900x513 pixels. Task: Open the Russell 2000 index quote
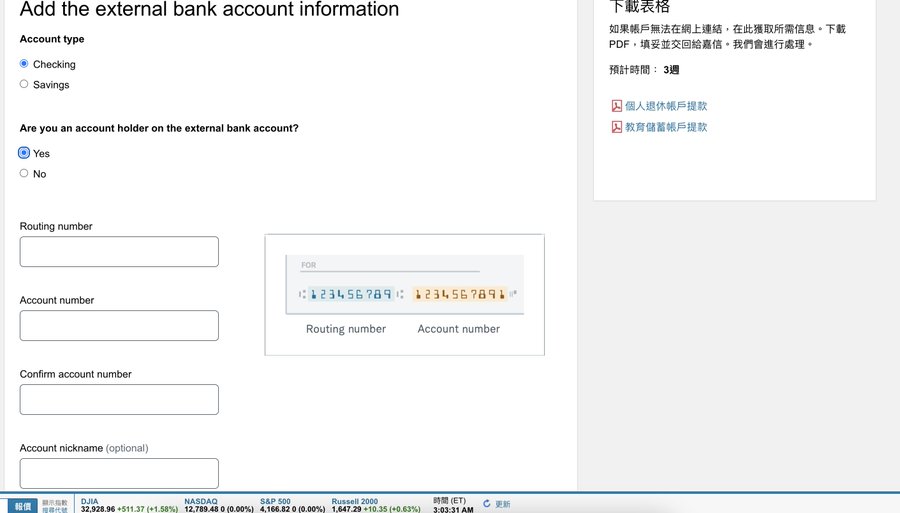pos(355,501)
